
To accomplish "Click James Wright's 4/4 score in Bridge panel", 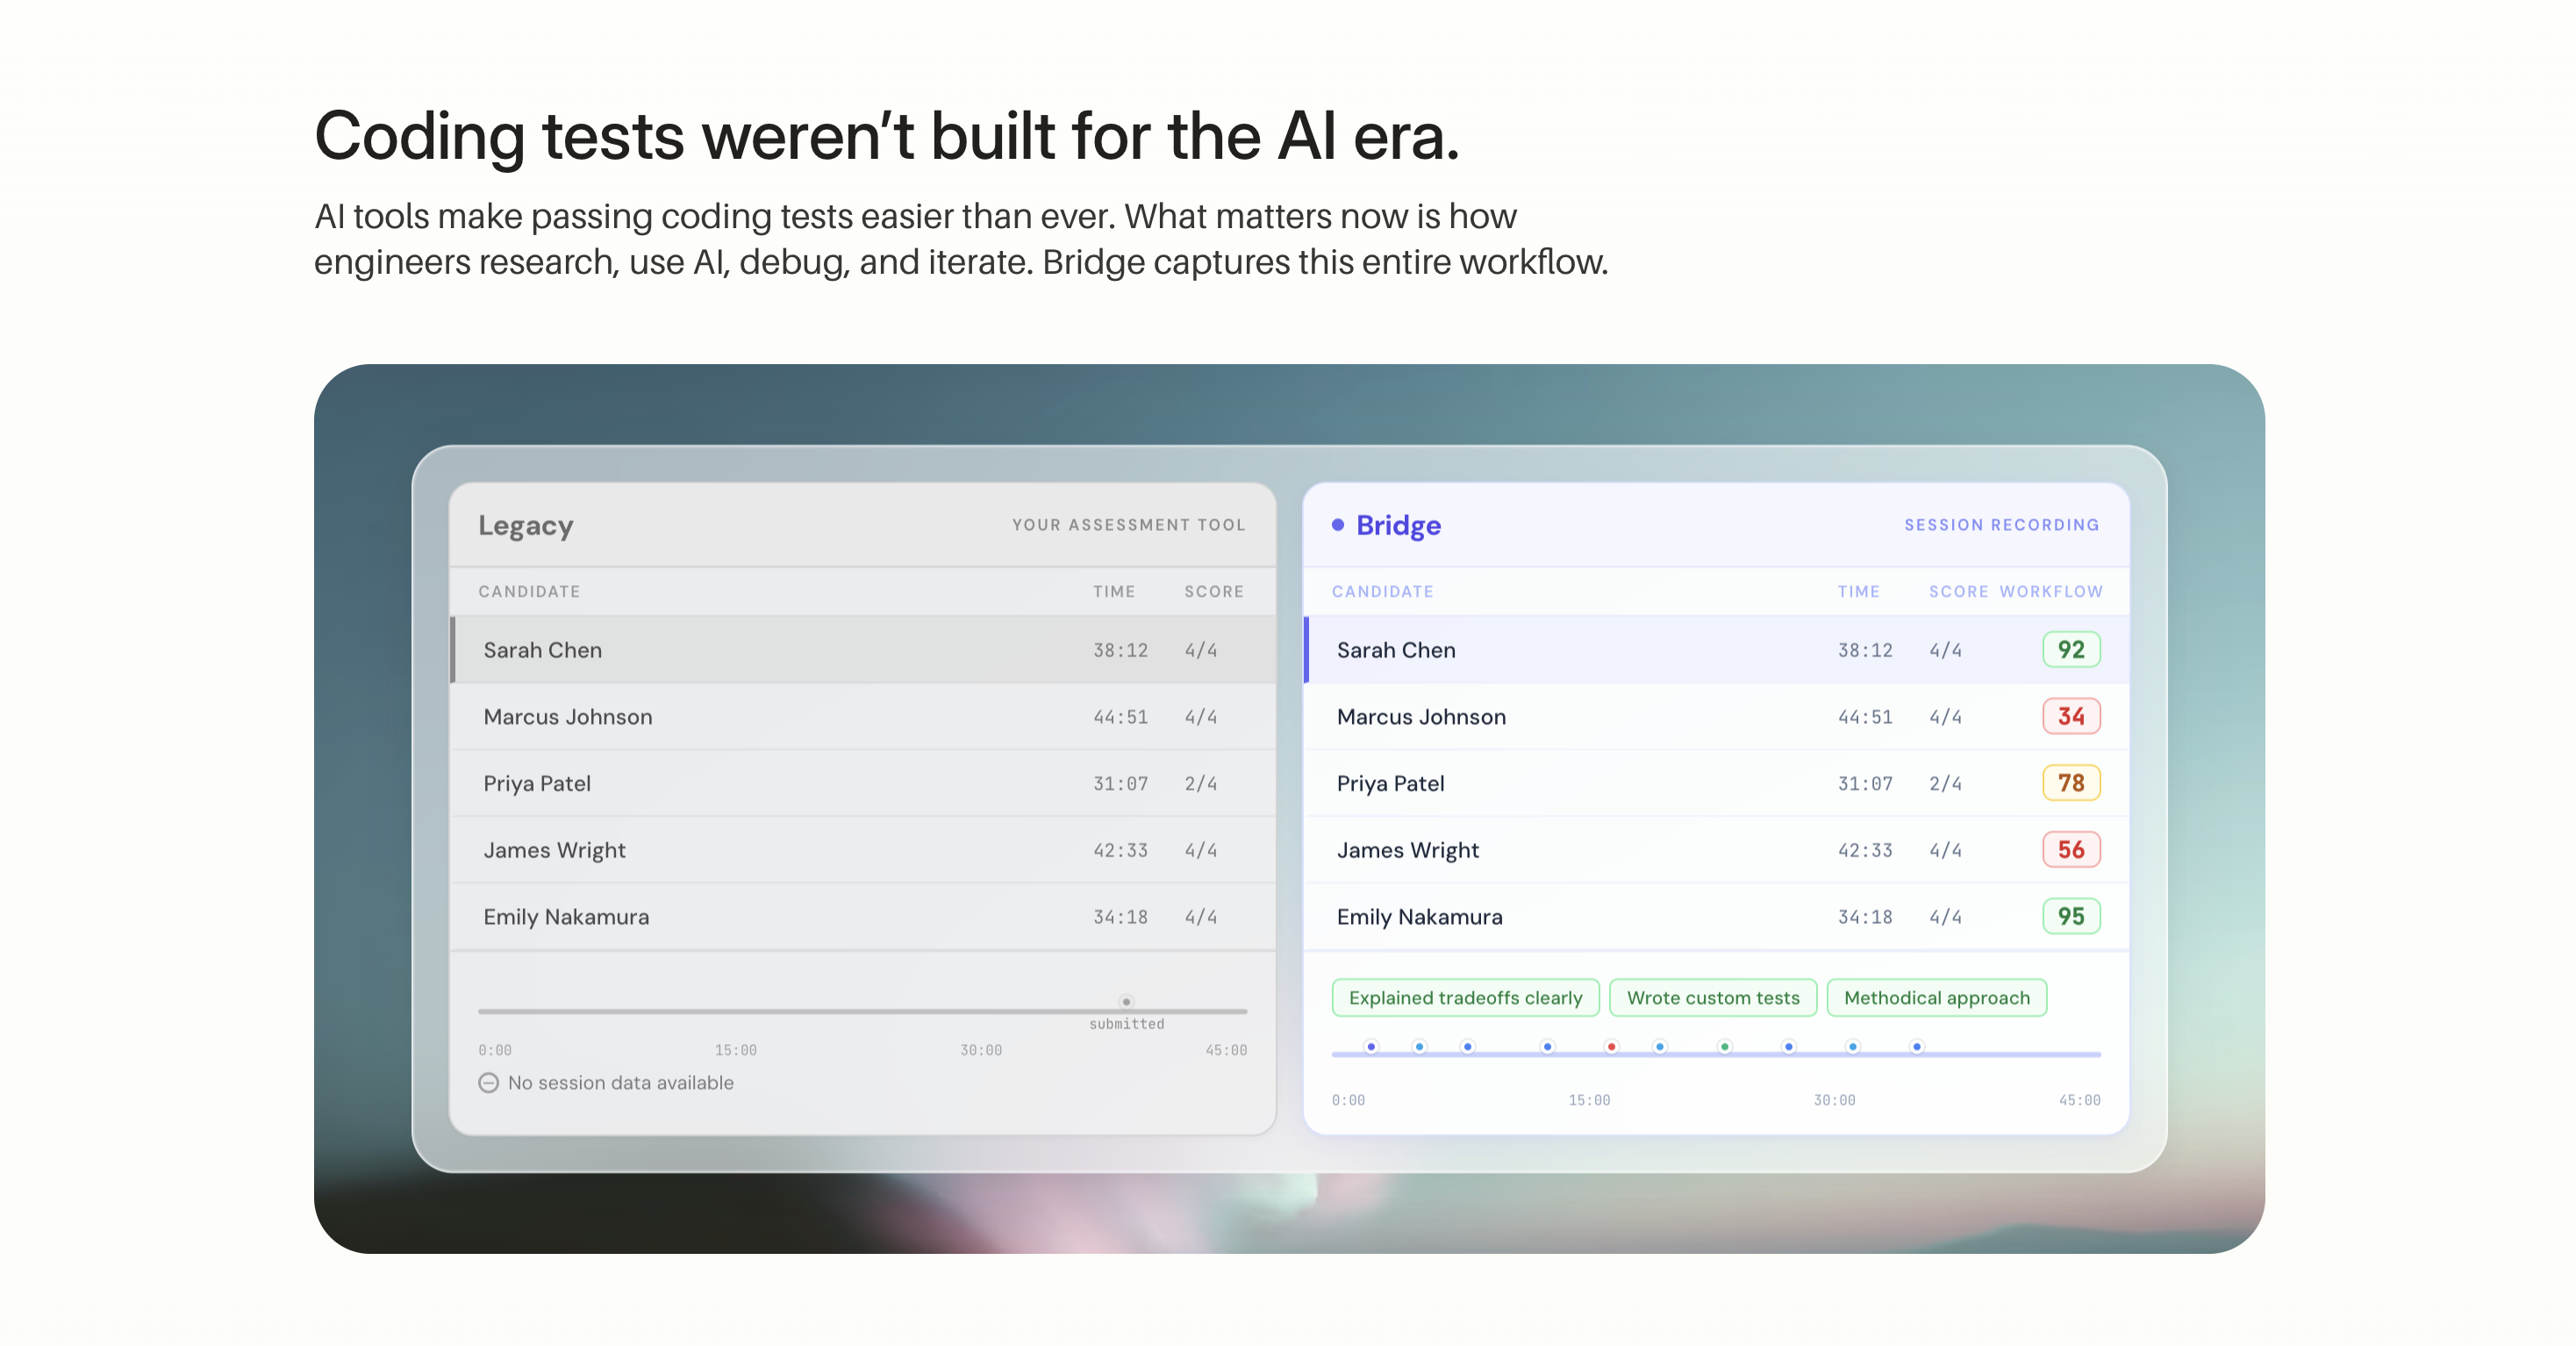I will pos(1945,851).
